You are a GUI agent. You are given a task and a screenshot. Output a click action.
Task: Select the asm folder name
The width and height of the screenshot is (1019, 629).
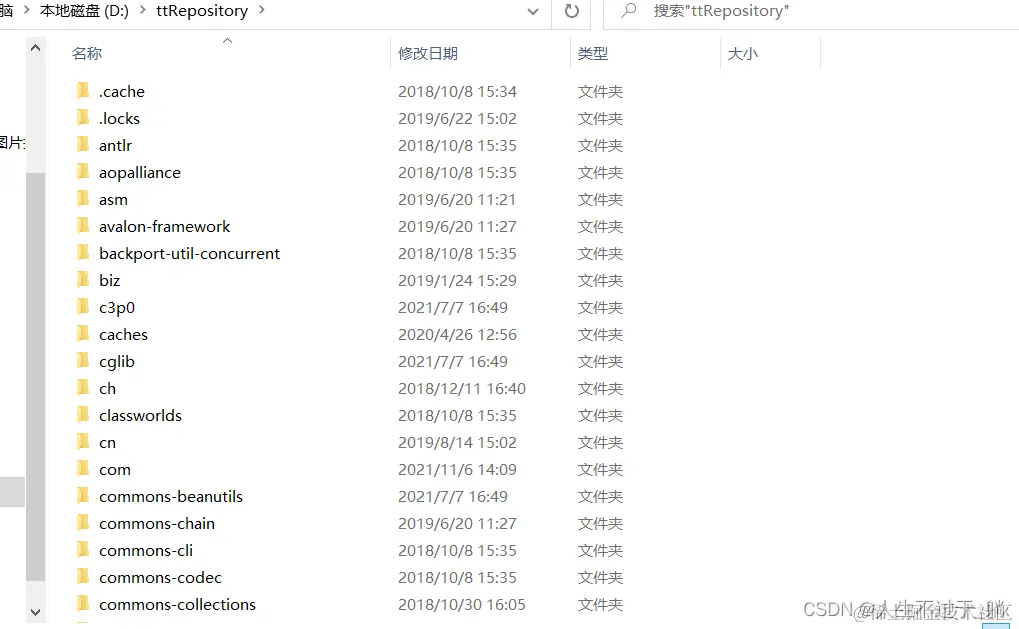click(113, 199)
